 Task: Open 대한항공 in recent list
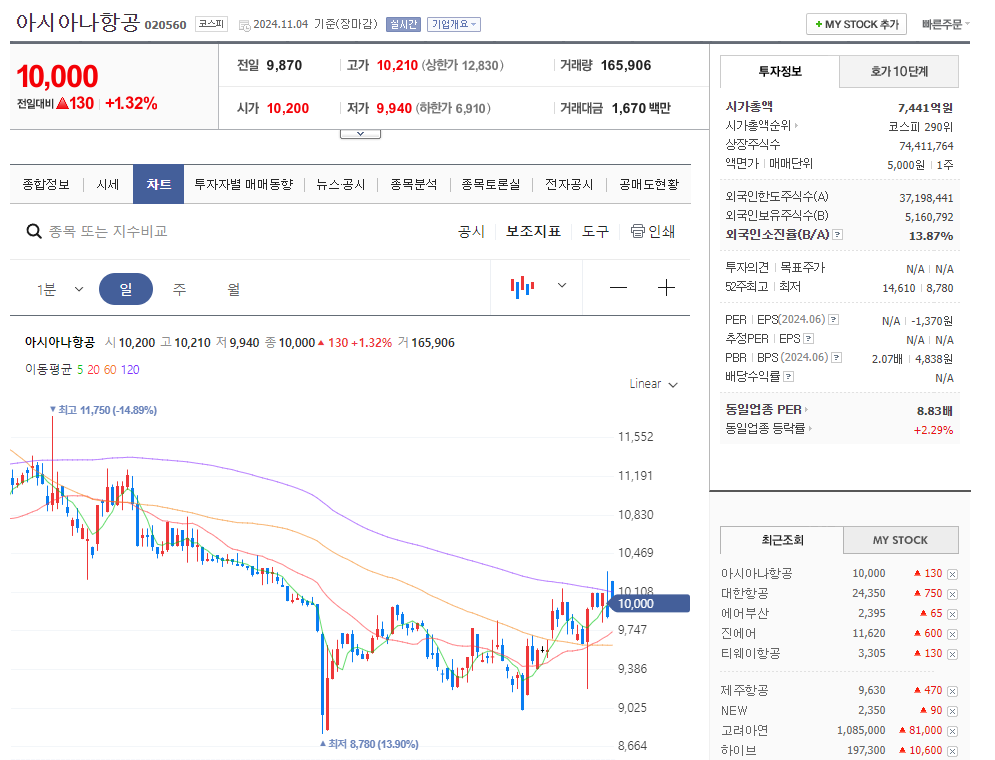744,593
